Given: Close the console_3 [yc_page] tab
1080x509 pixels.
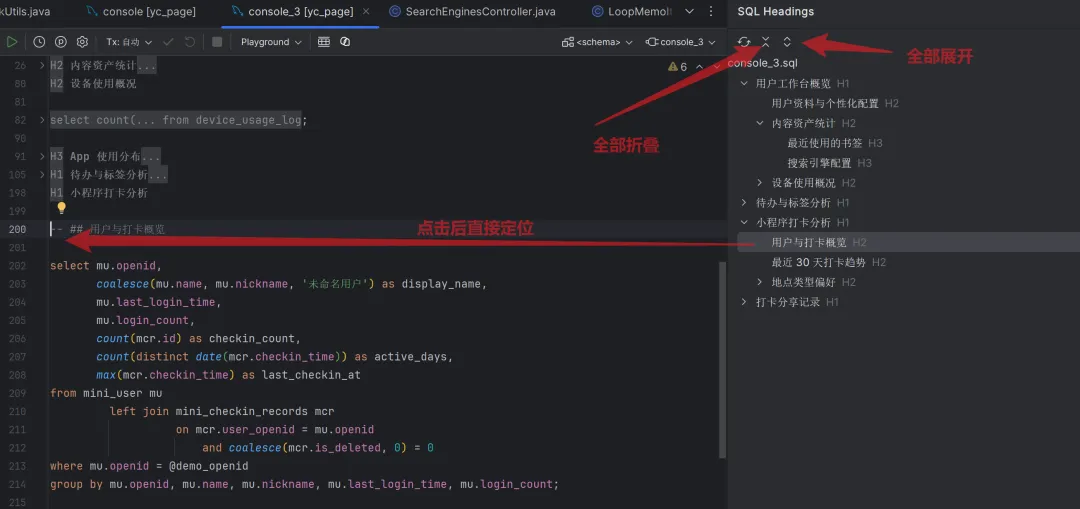Looking at the screenshot, I should tap(365, 12).
